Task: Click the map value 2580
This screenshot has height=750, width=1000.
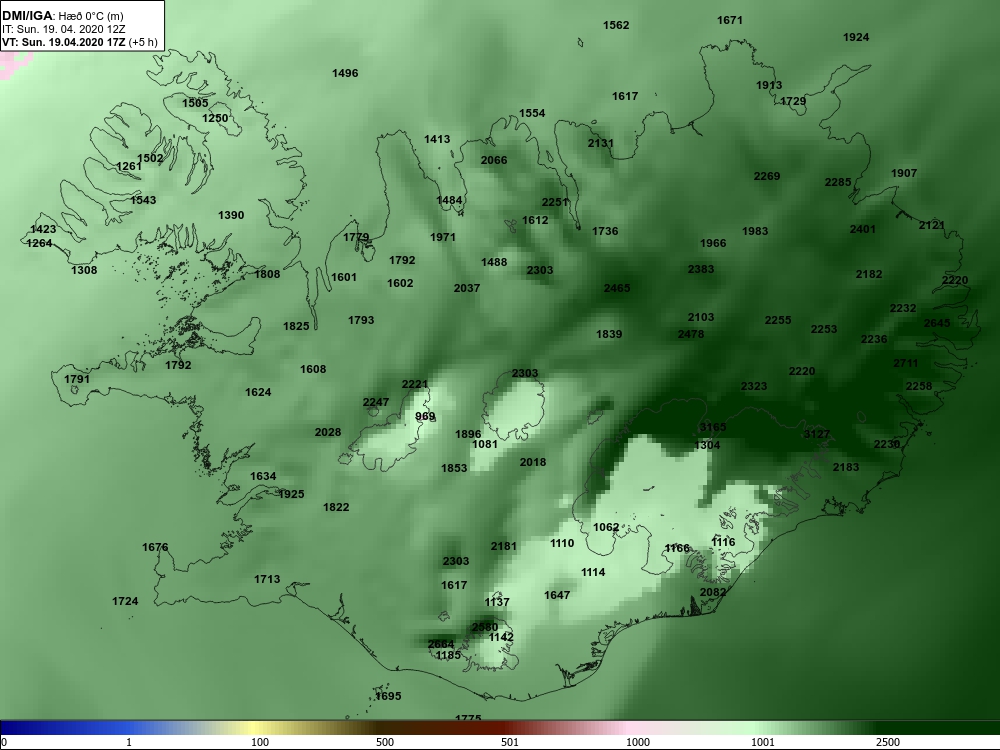Action: (x=484, y=627)
